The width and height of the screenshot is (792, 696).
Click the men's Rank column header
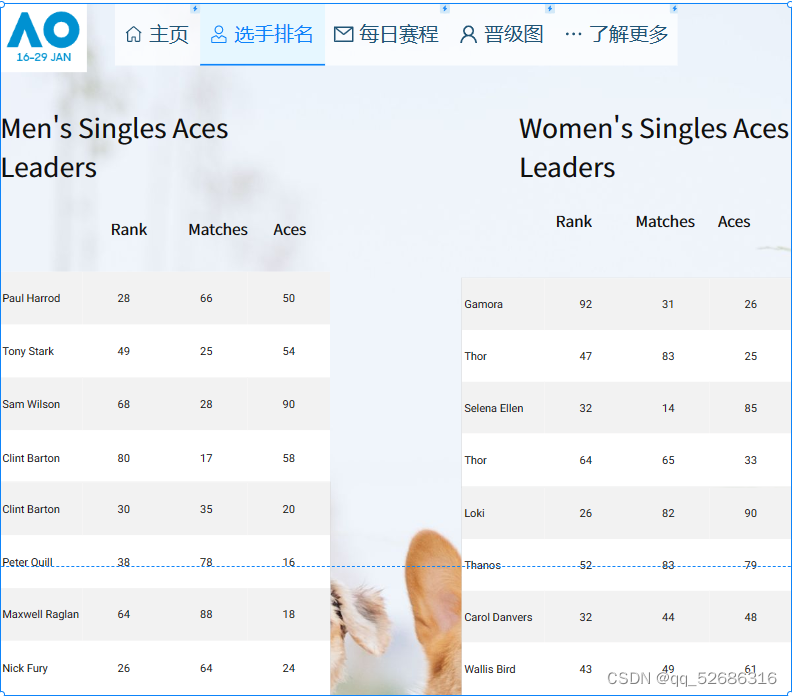click(129, 230)
